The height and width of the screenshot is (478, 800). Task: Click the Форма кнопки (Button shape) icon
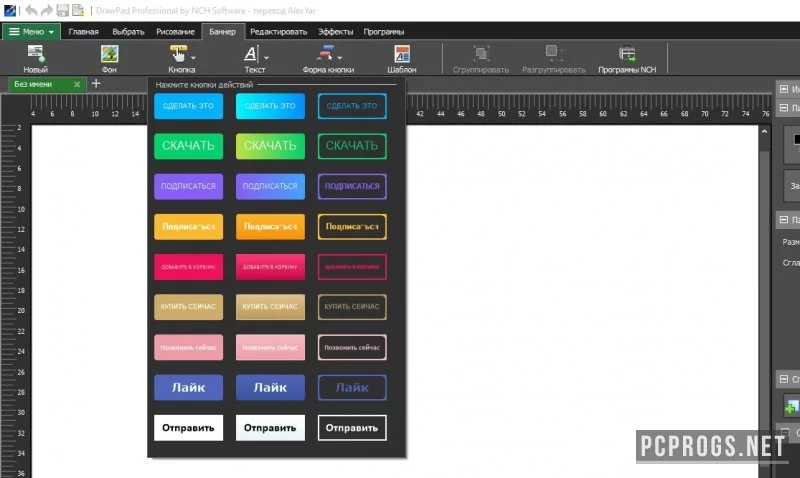pyautogui.click(x=324, y=53)
